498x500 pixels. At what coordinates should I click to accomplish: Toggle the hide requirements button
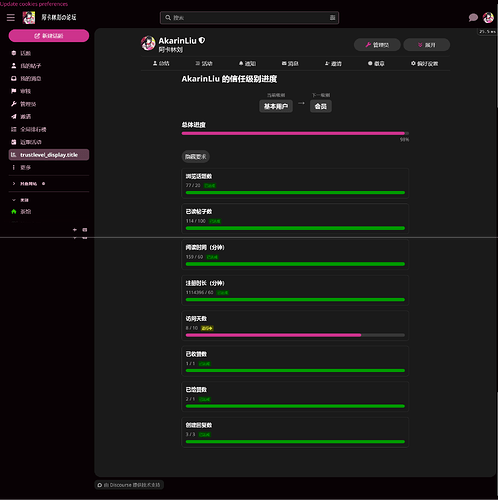pyautogui.click(x=196, y=157)
